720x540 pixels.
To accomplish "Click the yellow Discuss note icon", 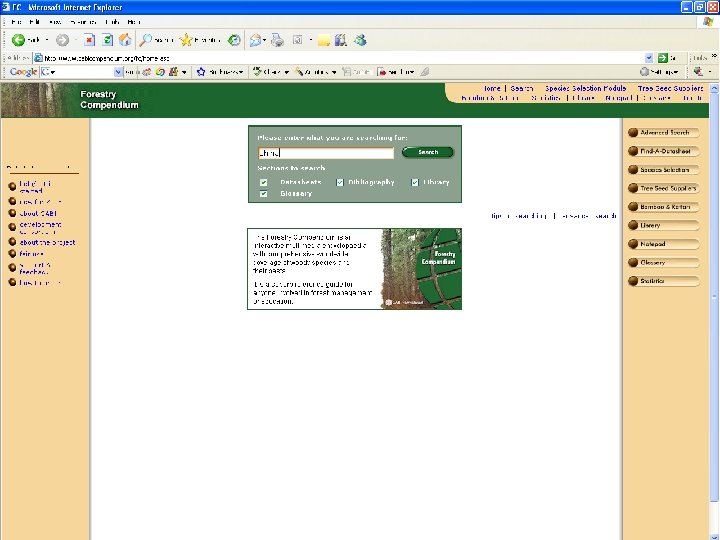I will point(324,40).
